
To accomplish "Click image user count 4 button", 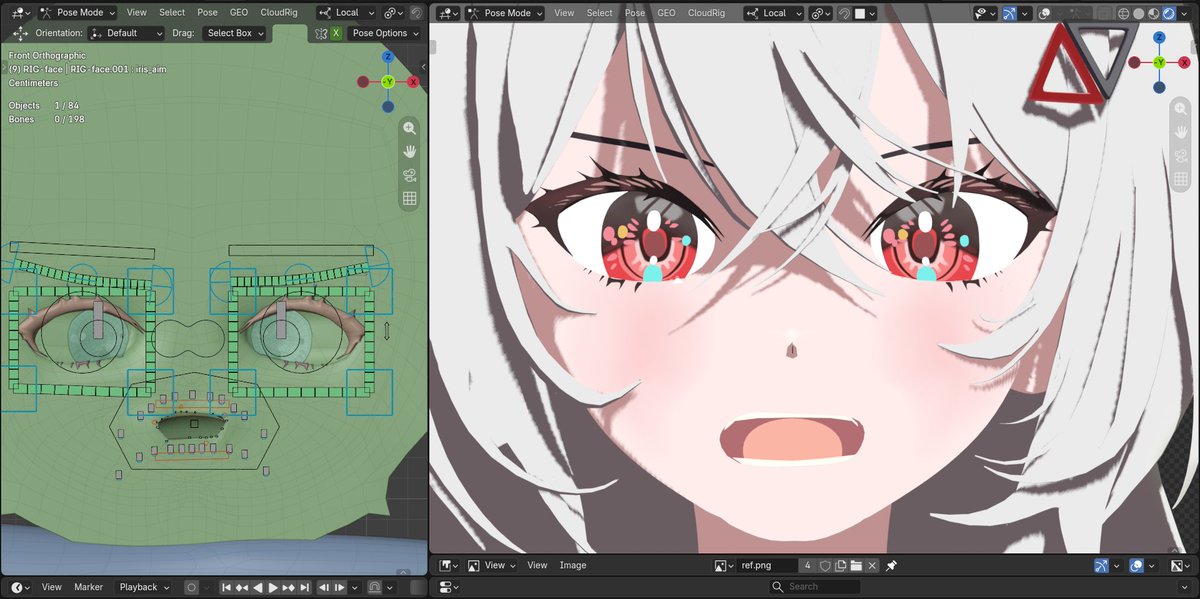I will coord(808,565).
